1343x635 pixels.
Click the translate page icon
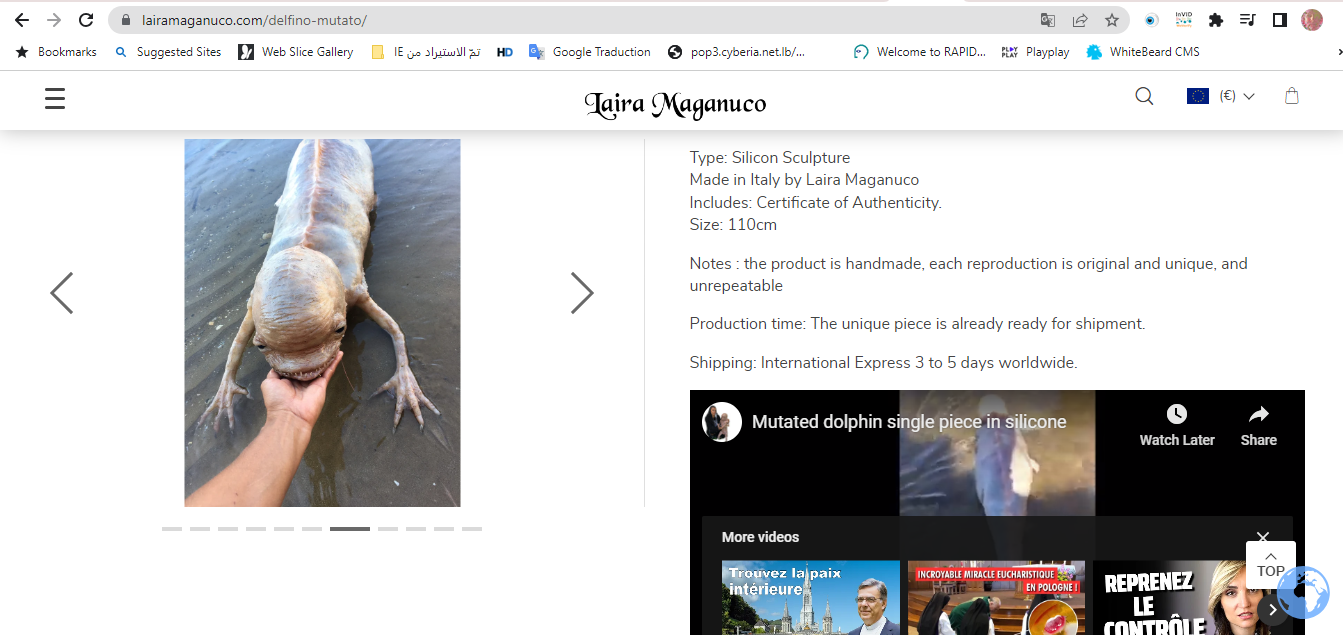(x=1047, y=20)
